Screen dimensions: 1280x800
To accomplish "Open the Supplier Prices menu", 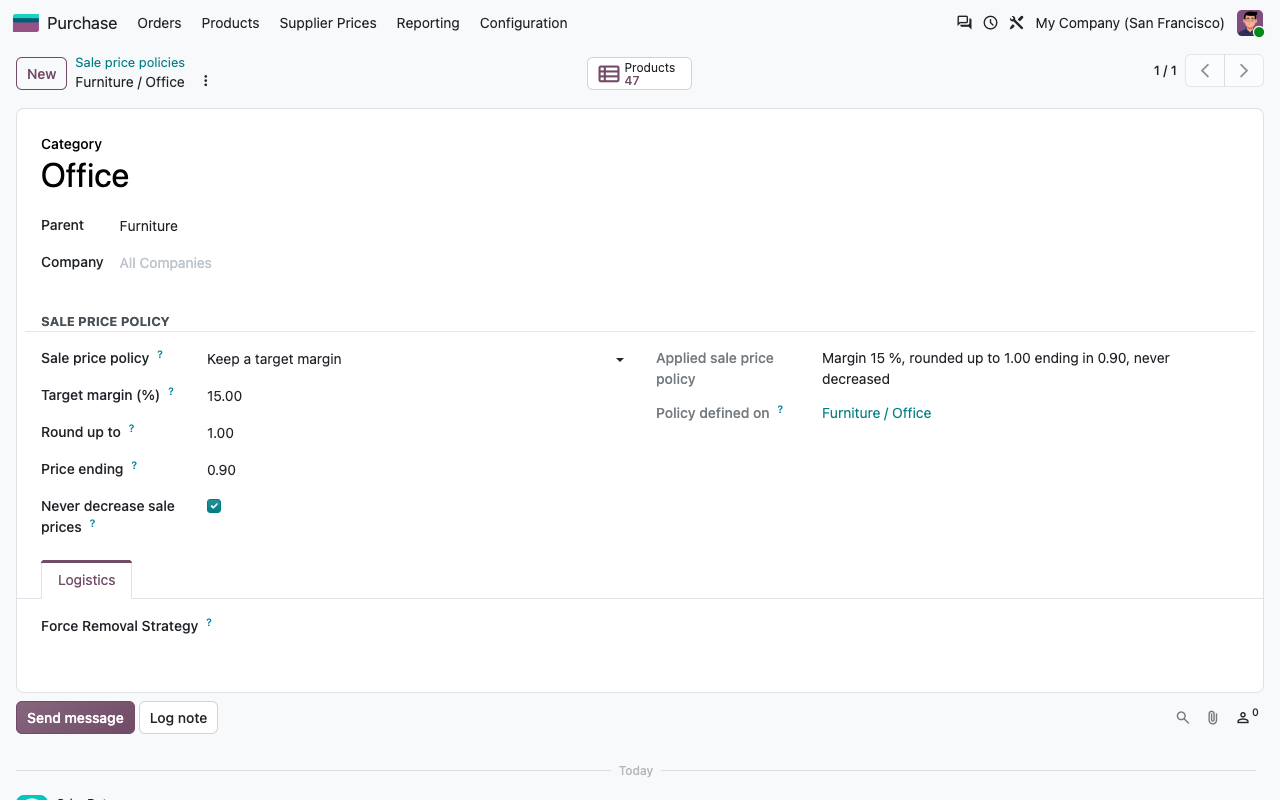I will (328, 23).
